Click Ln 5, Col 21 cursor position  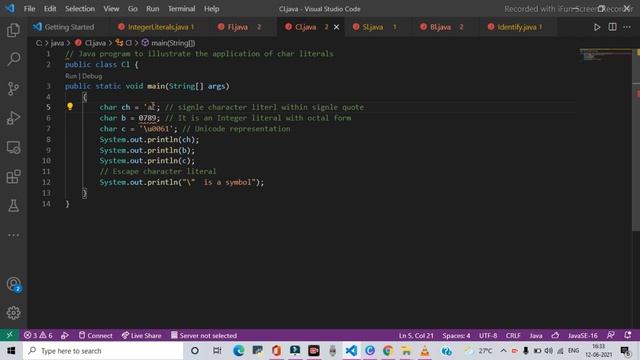click(416, 336)
